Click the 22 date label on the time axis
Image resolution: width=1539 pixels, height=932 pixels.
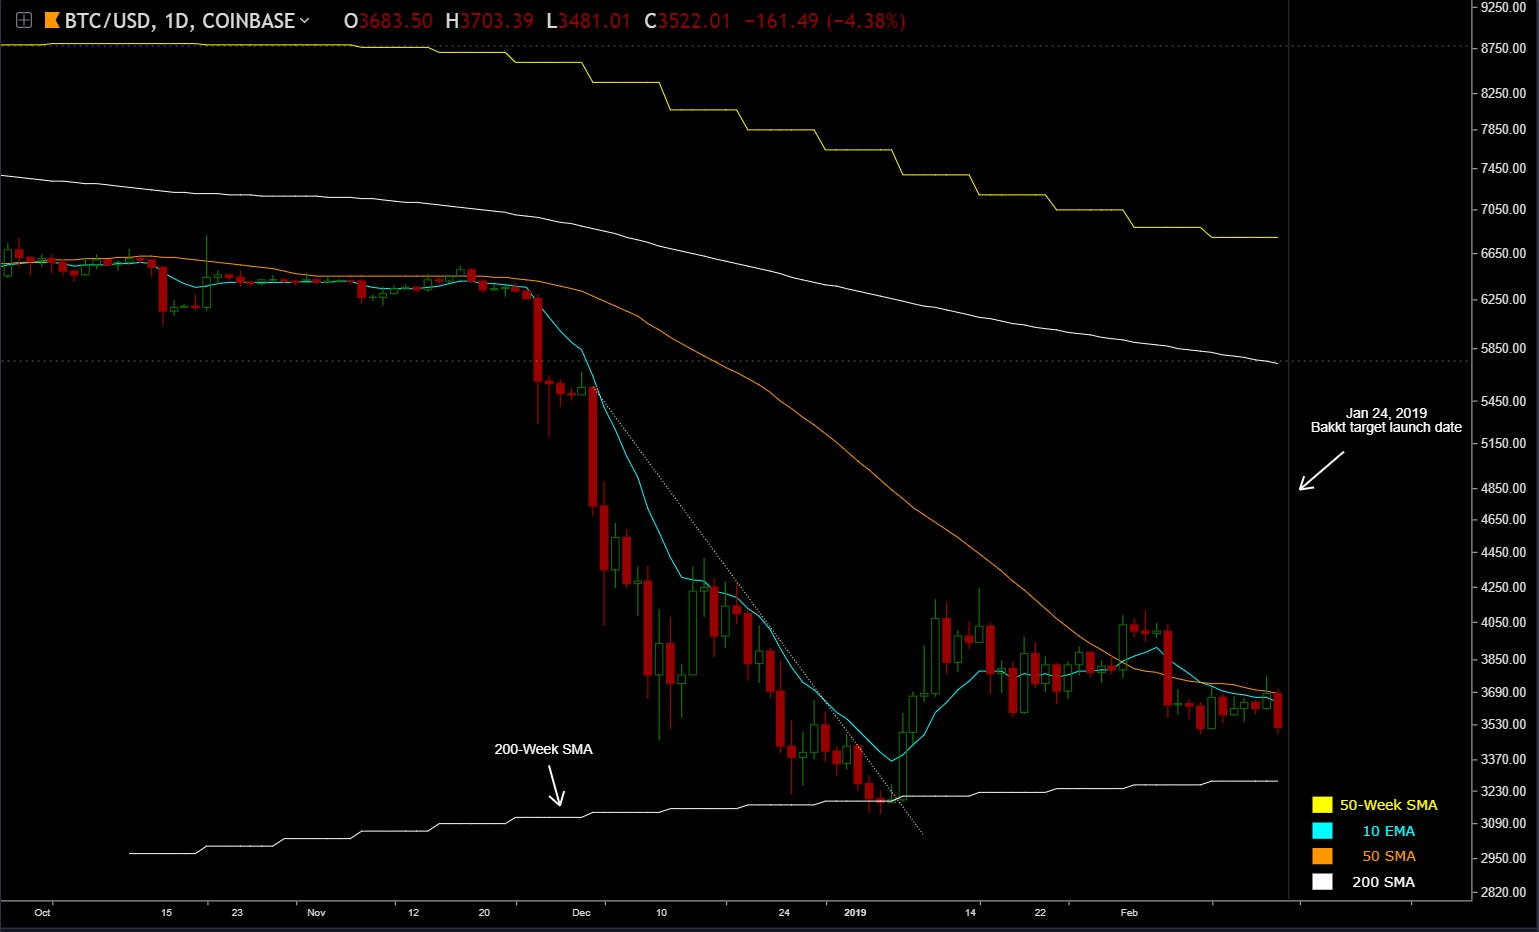(1040, 912)
